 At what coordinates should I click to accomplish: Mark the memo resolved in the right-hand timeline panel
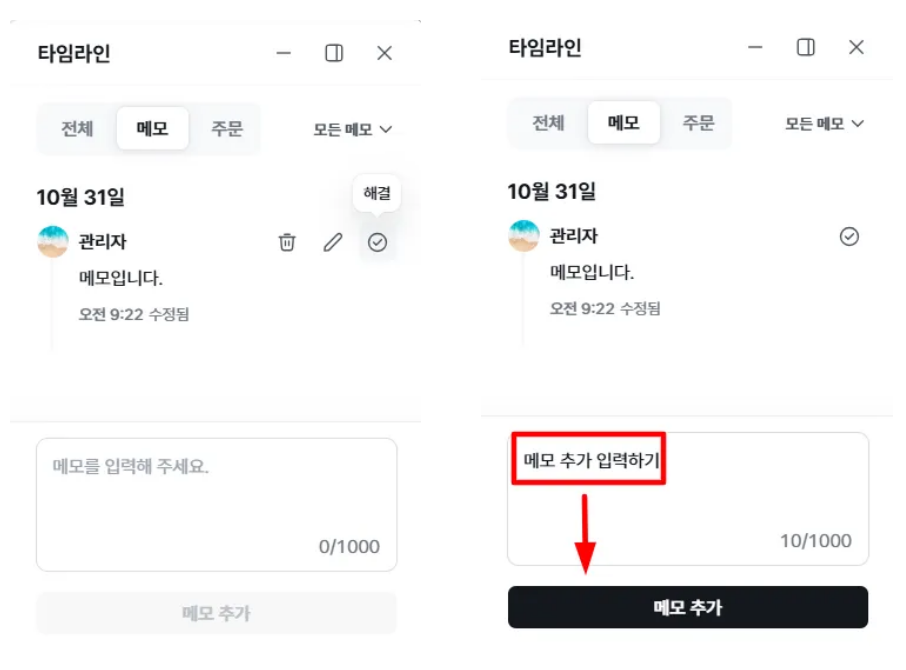[849, 237]
